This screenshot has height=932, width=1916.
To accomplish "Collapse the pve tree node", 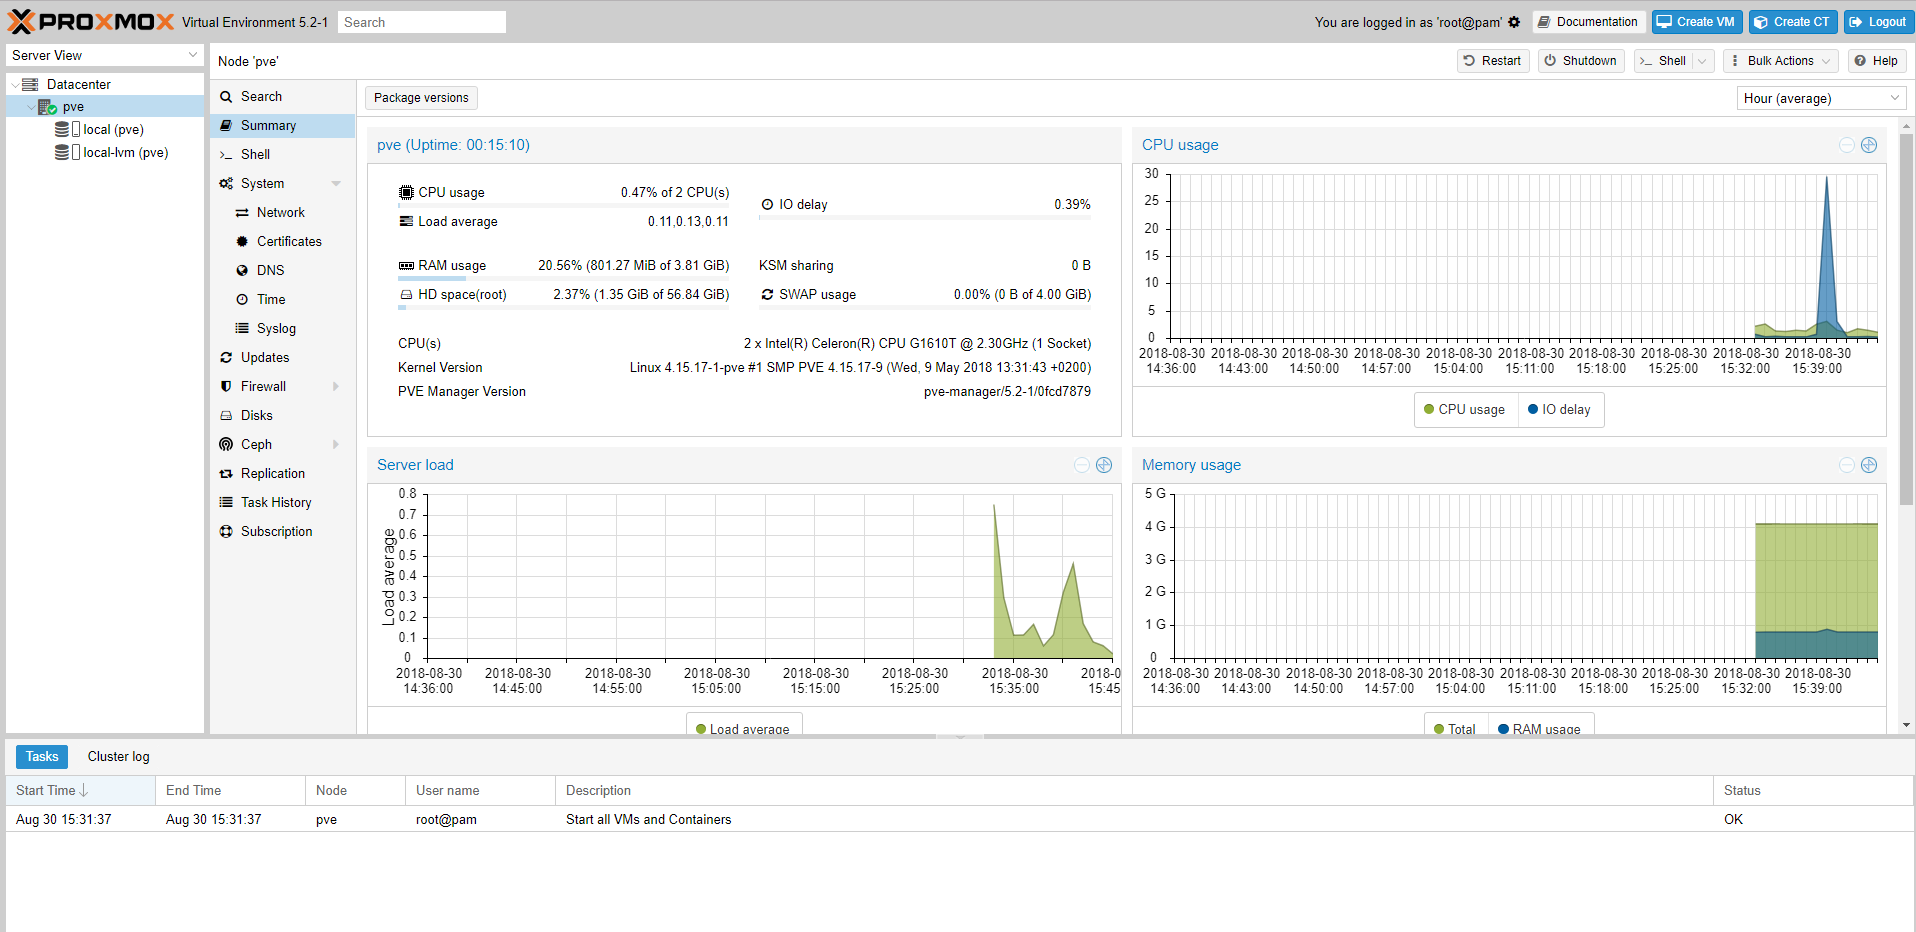I will [30, 107].
